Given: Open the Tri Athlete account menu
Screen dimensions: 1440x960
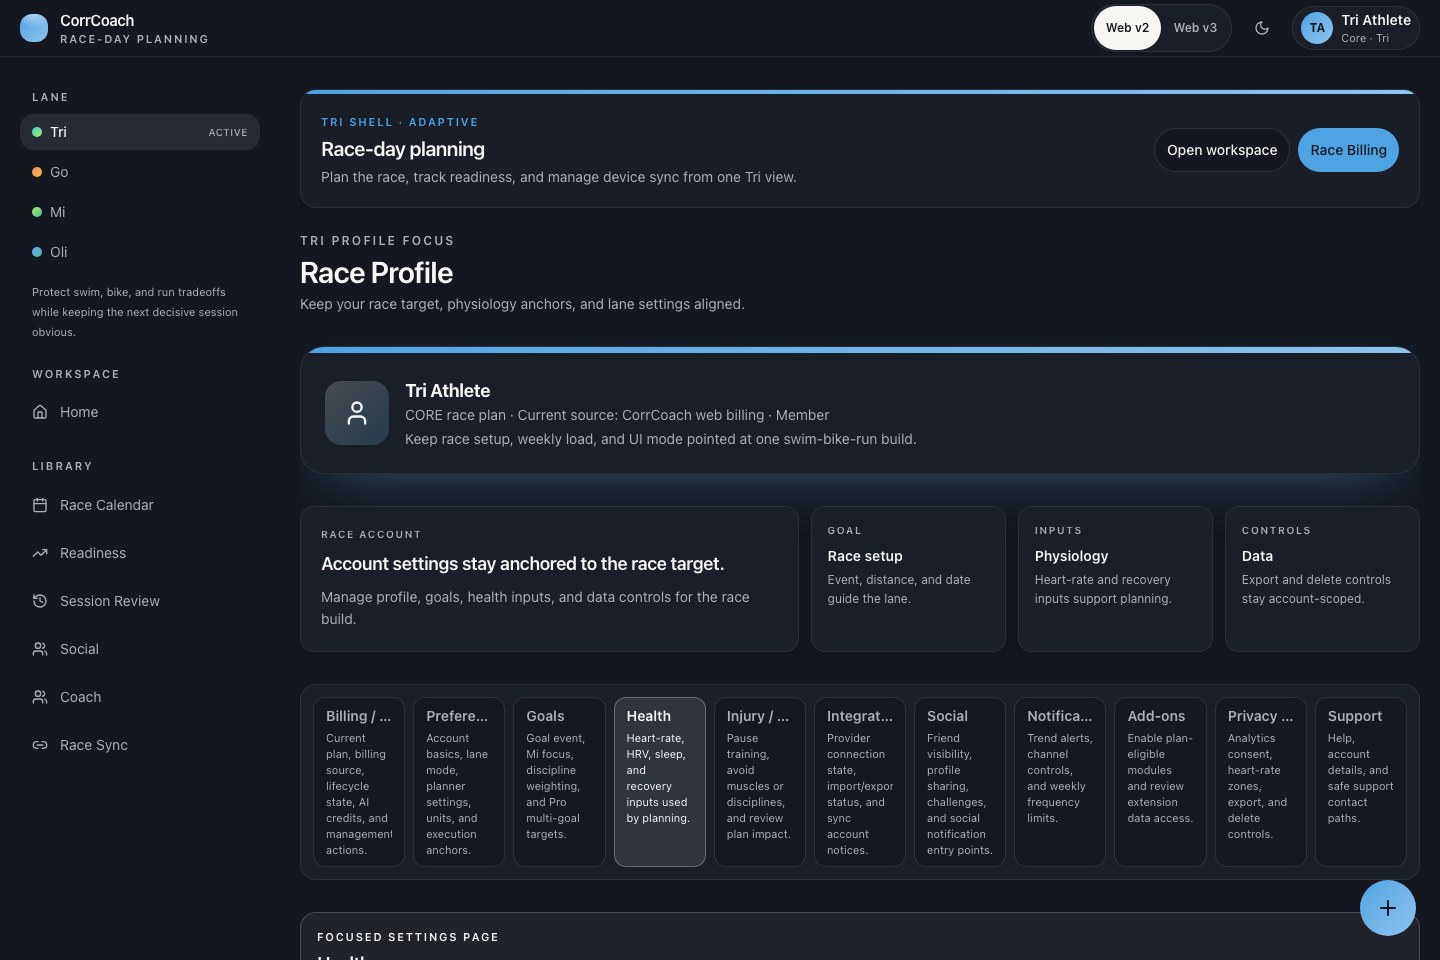Looking at the screenshot, I should [x=1356, y=28].
